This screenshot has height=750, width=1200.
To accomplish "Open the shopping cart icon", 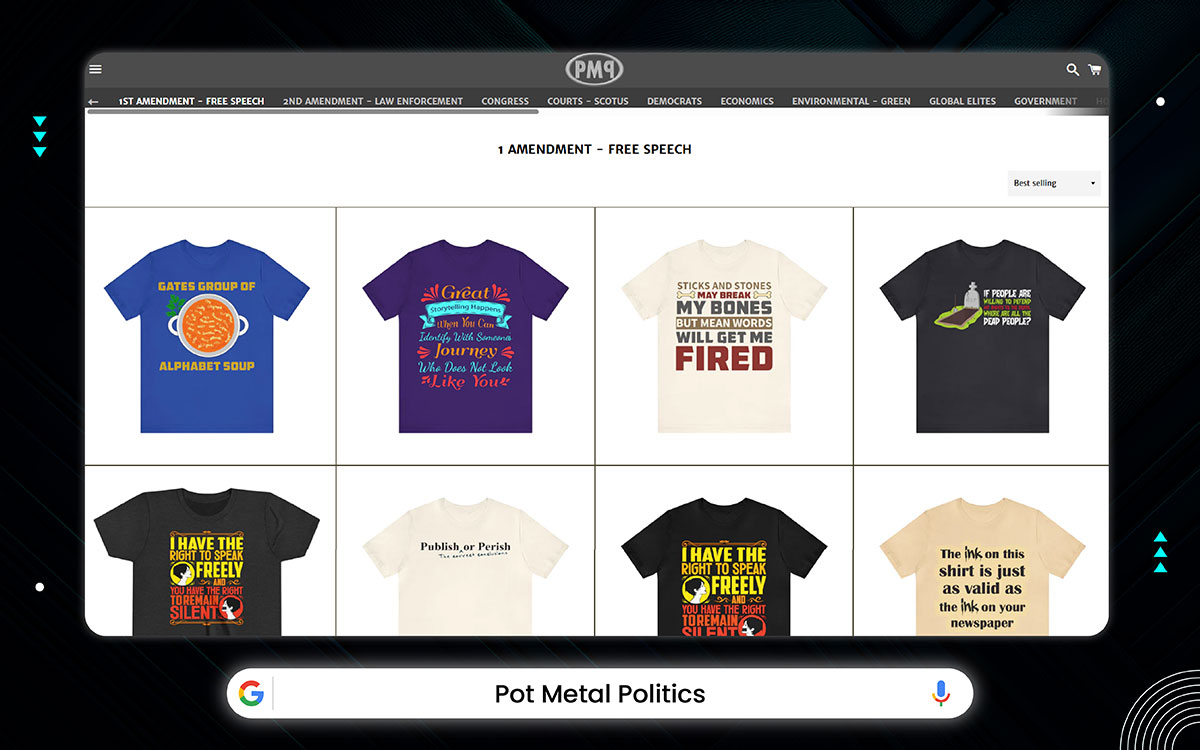I will click(1095, 70).
